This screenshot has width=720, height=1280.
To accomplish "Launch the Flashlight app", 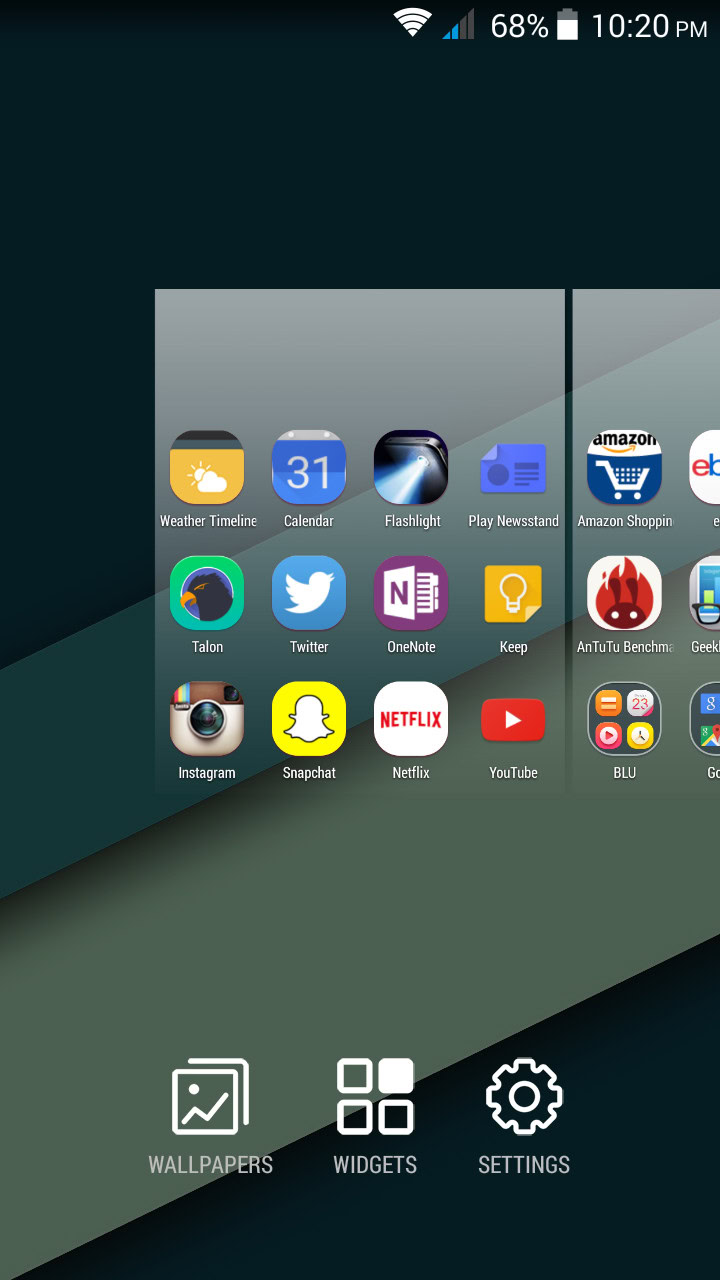I will coord(411,468).
